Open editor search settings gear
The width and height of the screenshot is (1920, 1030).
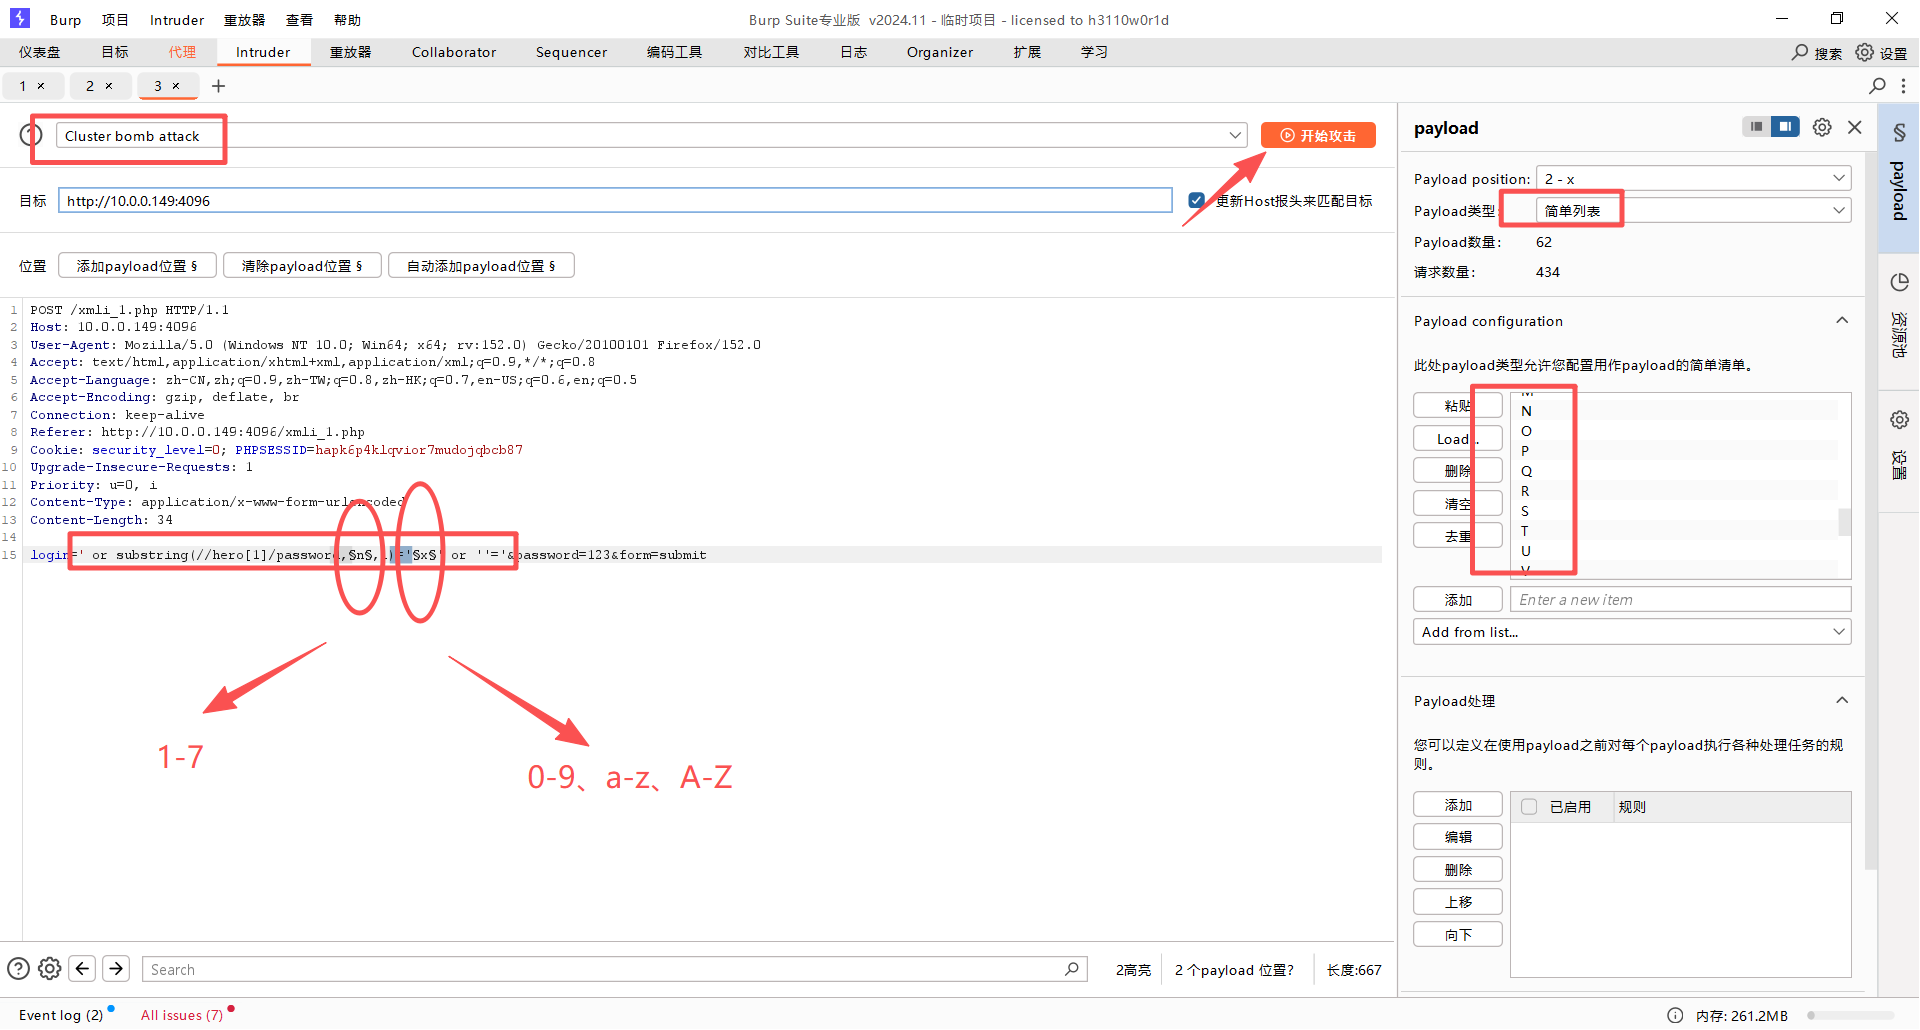click(x=50, y=969)
